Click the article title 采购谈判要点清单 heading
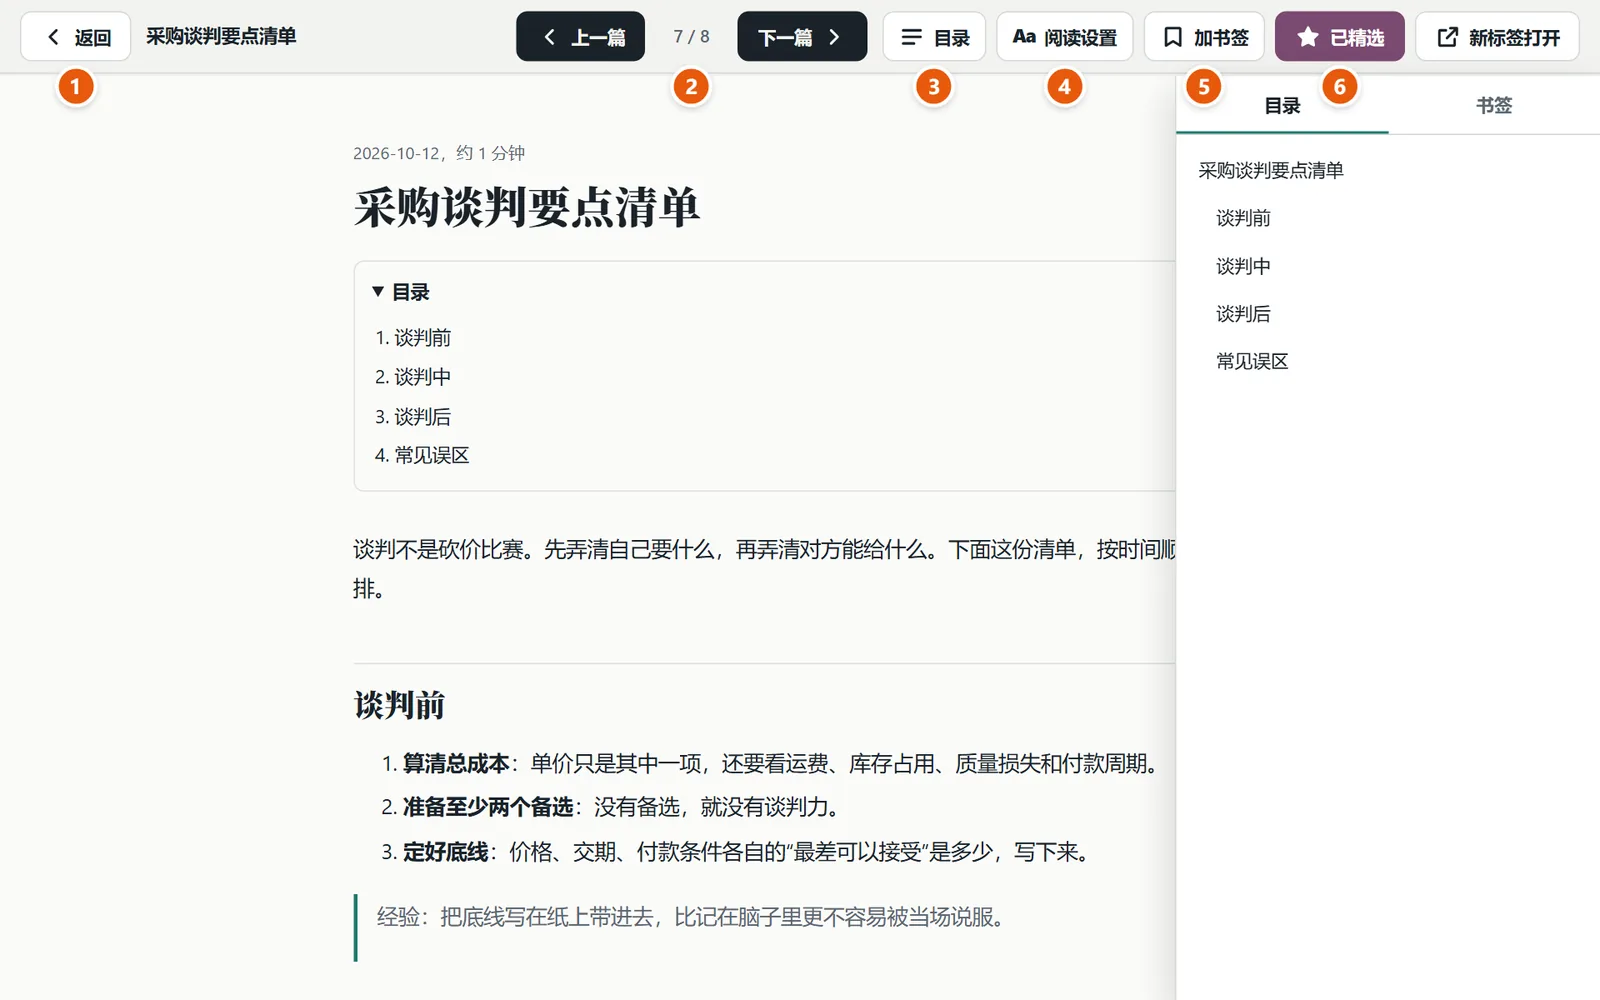Screen dimensions: 1600x1000 (527, 208)
